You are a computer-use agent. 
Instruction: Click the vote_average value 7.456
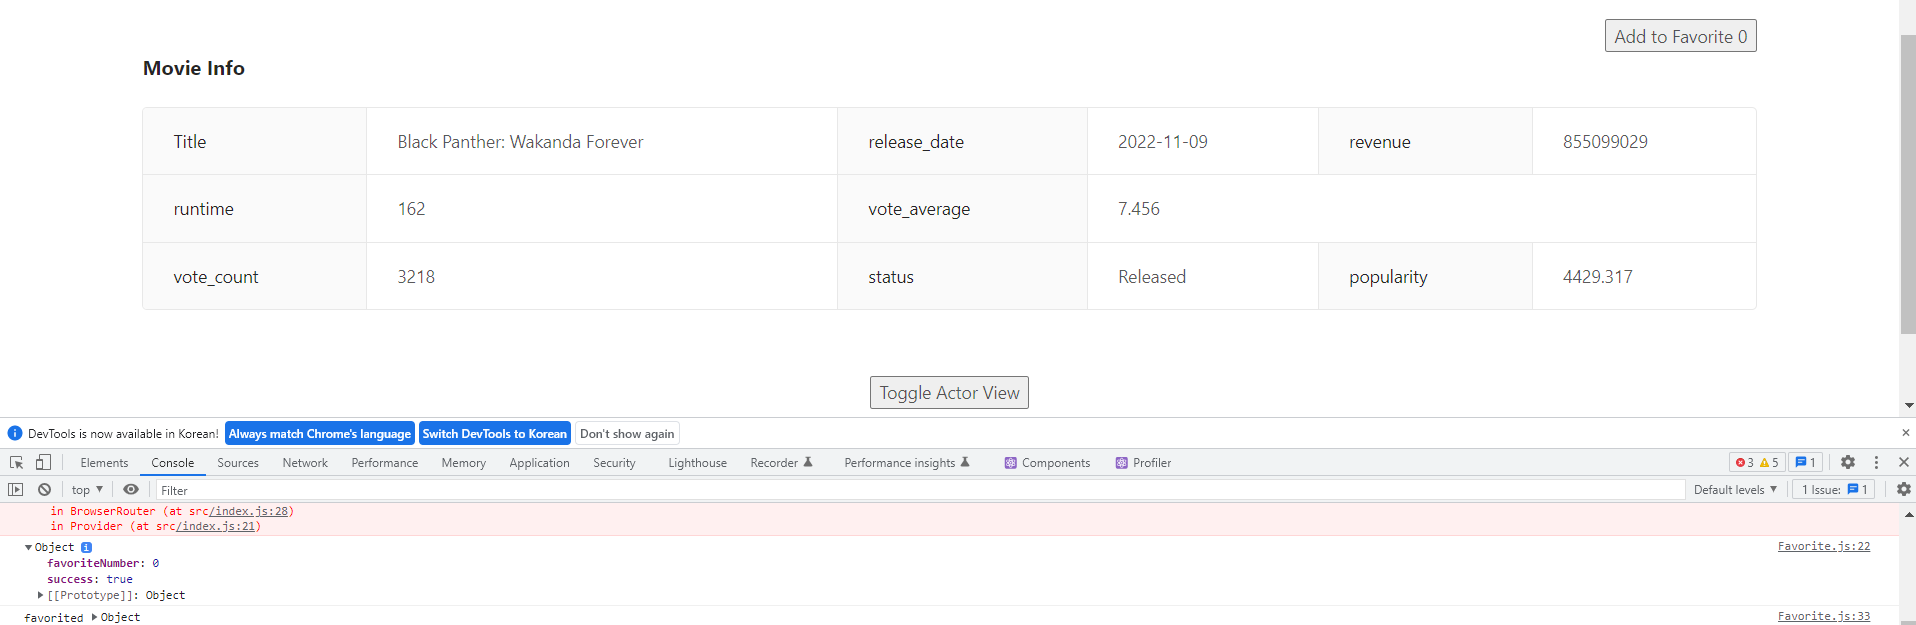pos(1139,209)
